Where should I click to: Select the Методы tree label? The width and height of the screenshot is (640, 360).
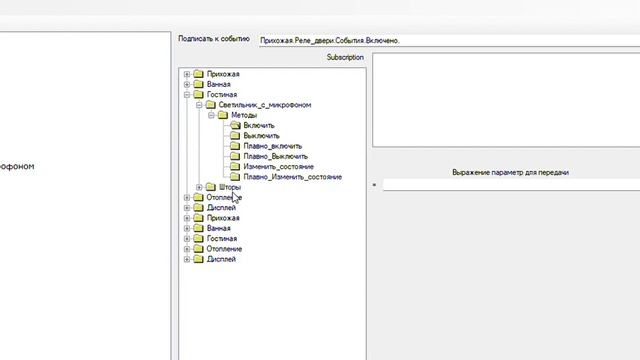(x=244, y=115)
